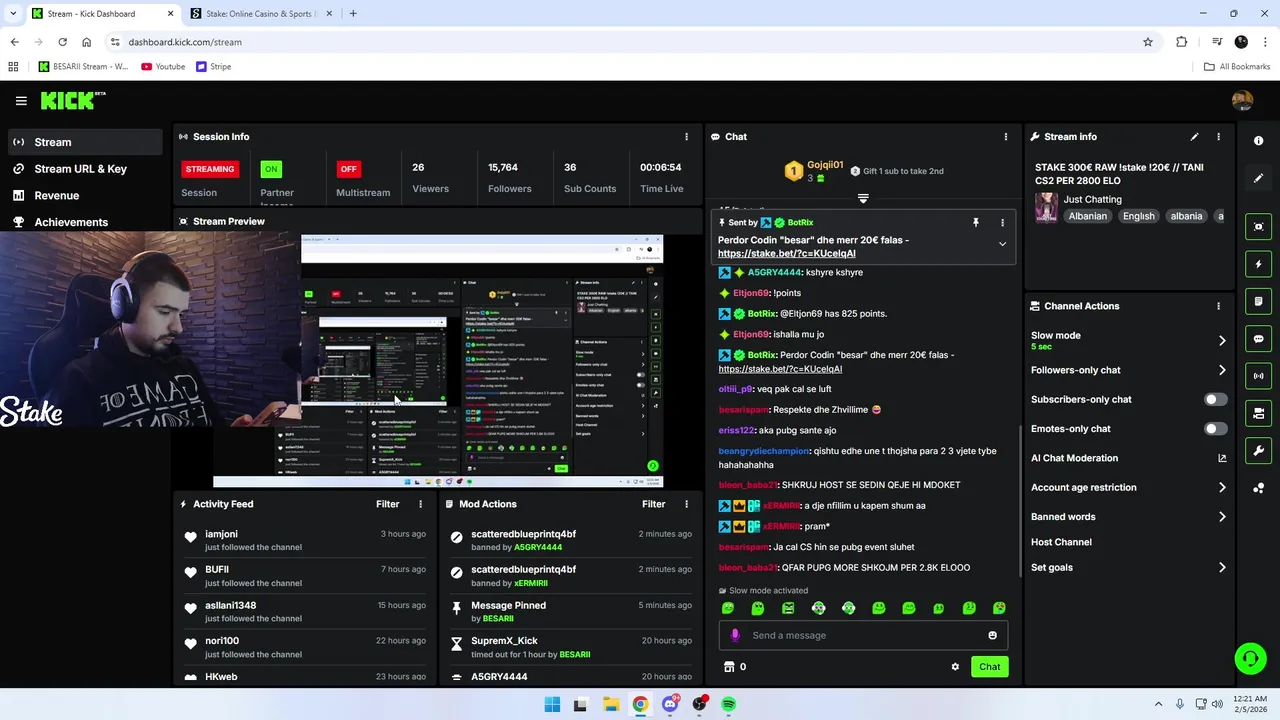
Task: Open the stake.bet link in pinned message
Action: [786, 253]
